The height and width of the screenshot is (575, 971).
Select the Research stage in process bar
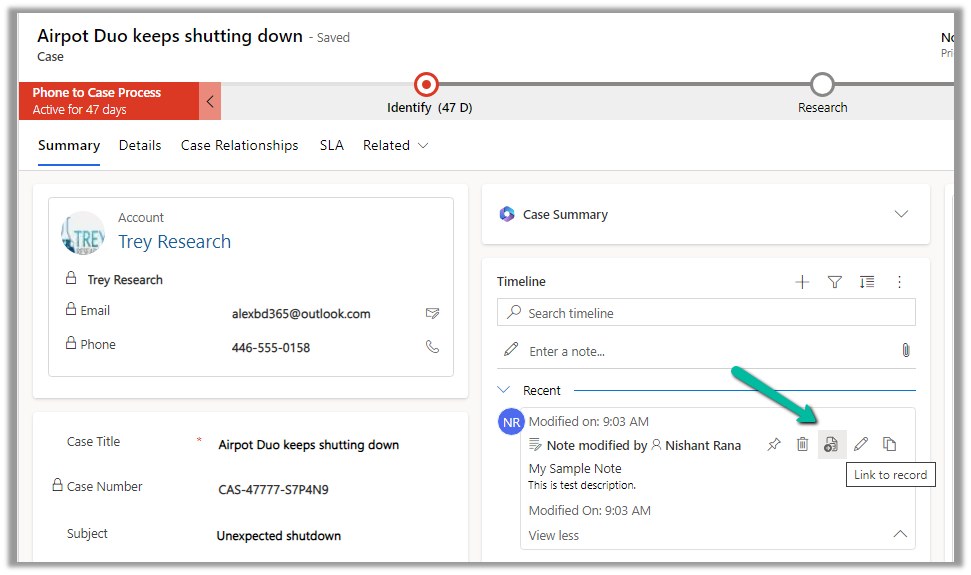click(822, 85)
